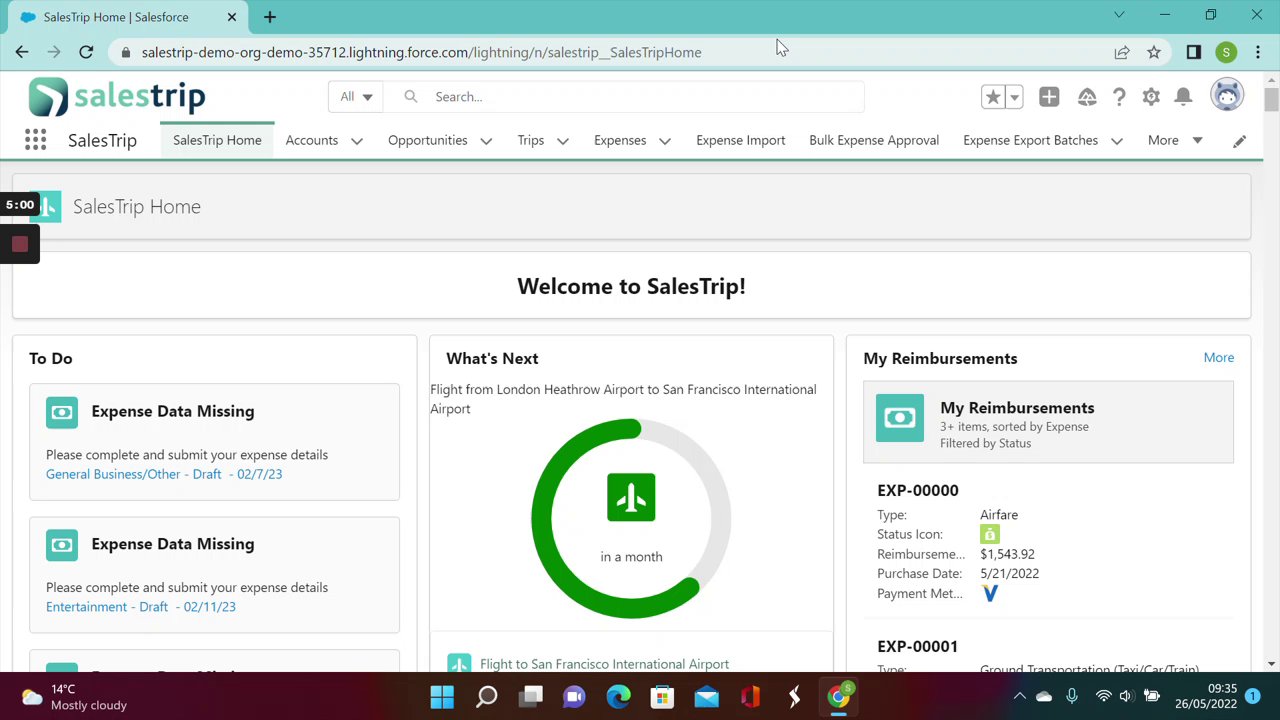Screen dimensions: 1280x720
Task: Click the Visa payment method icon
Action: tap(990, 594)
